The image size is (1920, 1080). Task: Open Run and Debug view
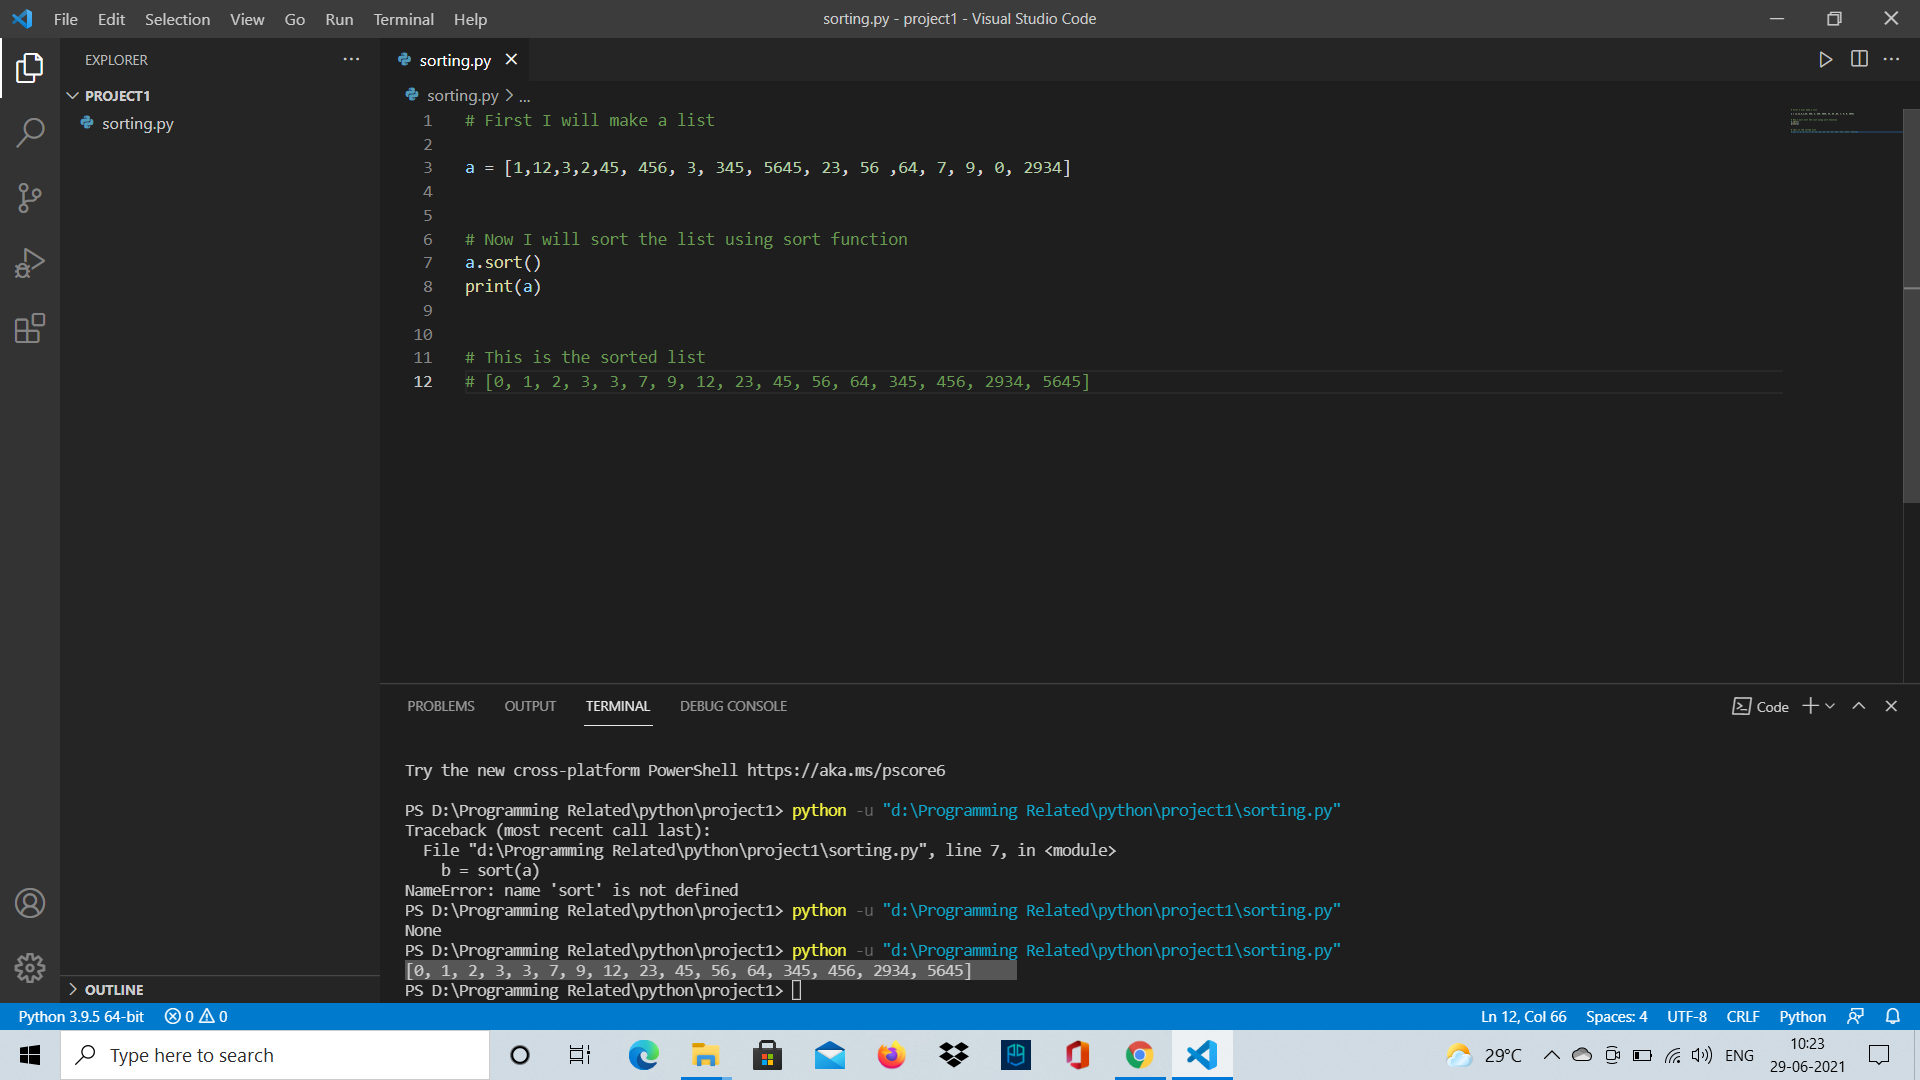tap(30, 263)
